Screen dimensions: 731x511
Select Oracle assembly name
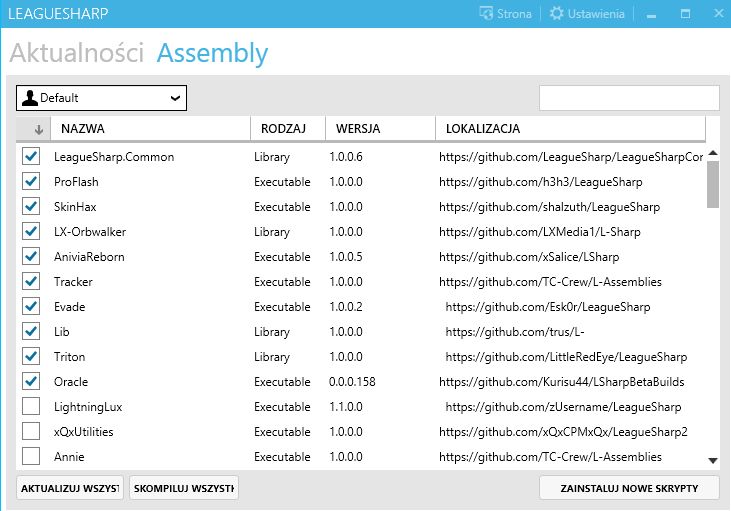tap(71, 382)
